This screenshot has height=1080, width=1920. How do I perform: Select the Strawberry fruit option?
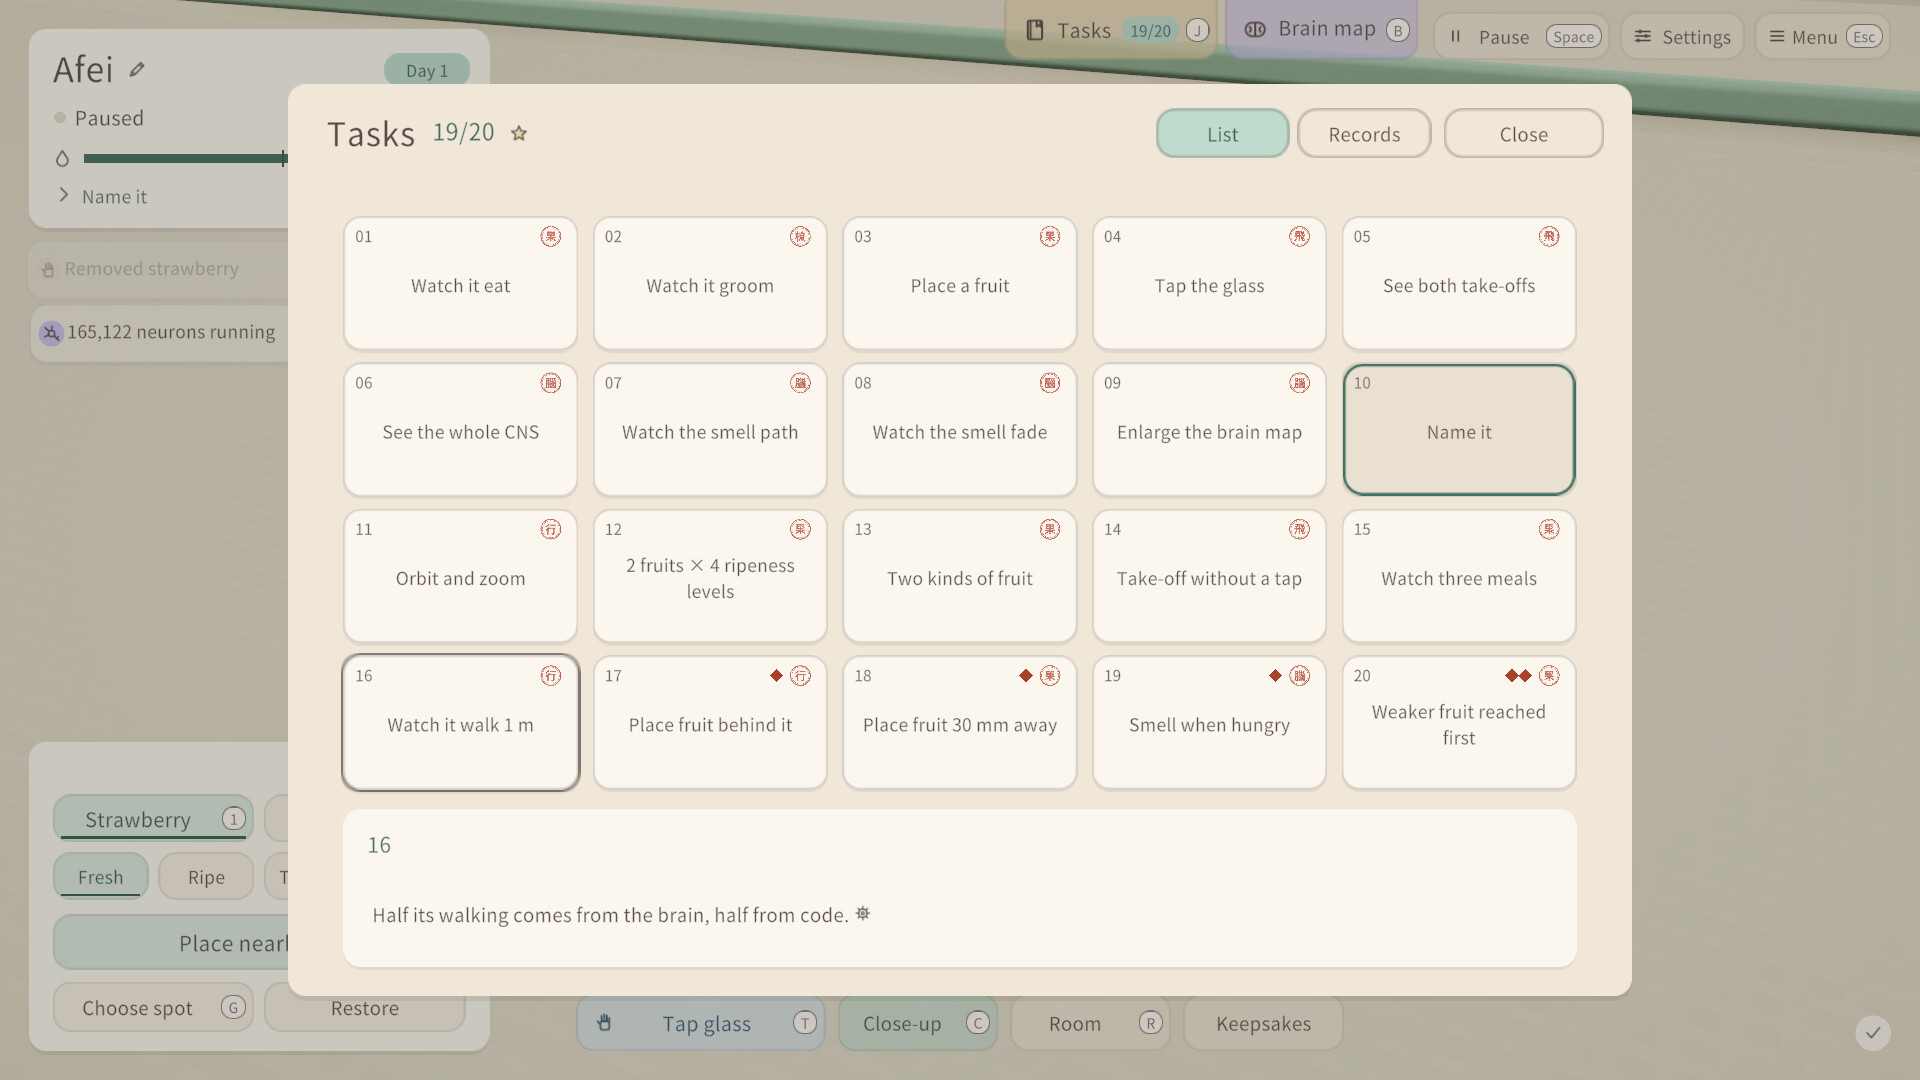point(153,819)
